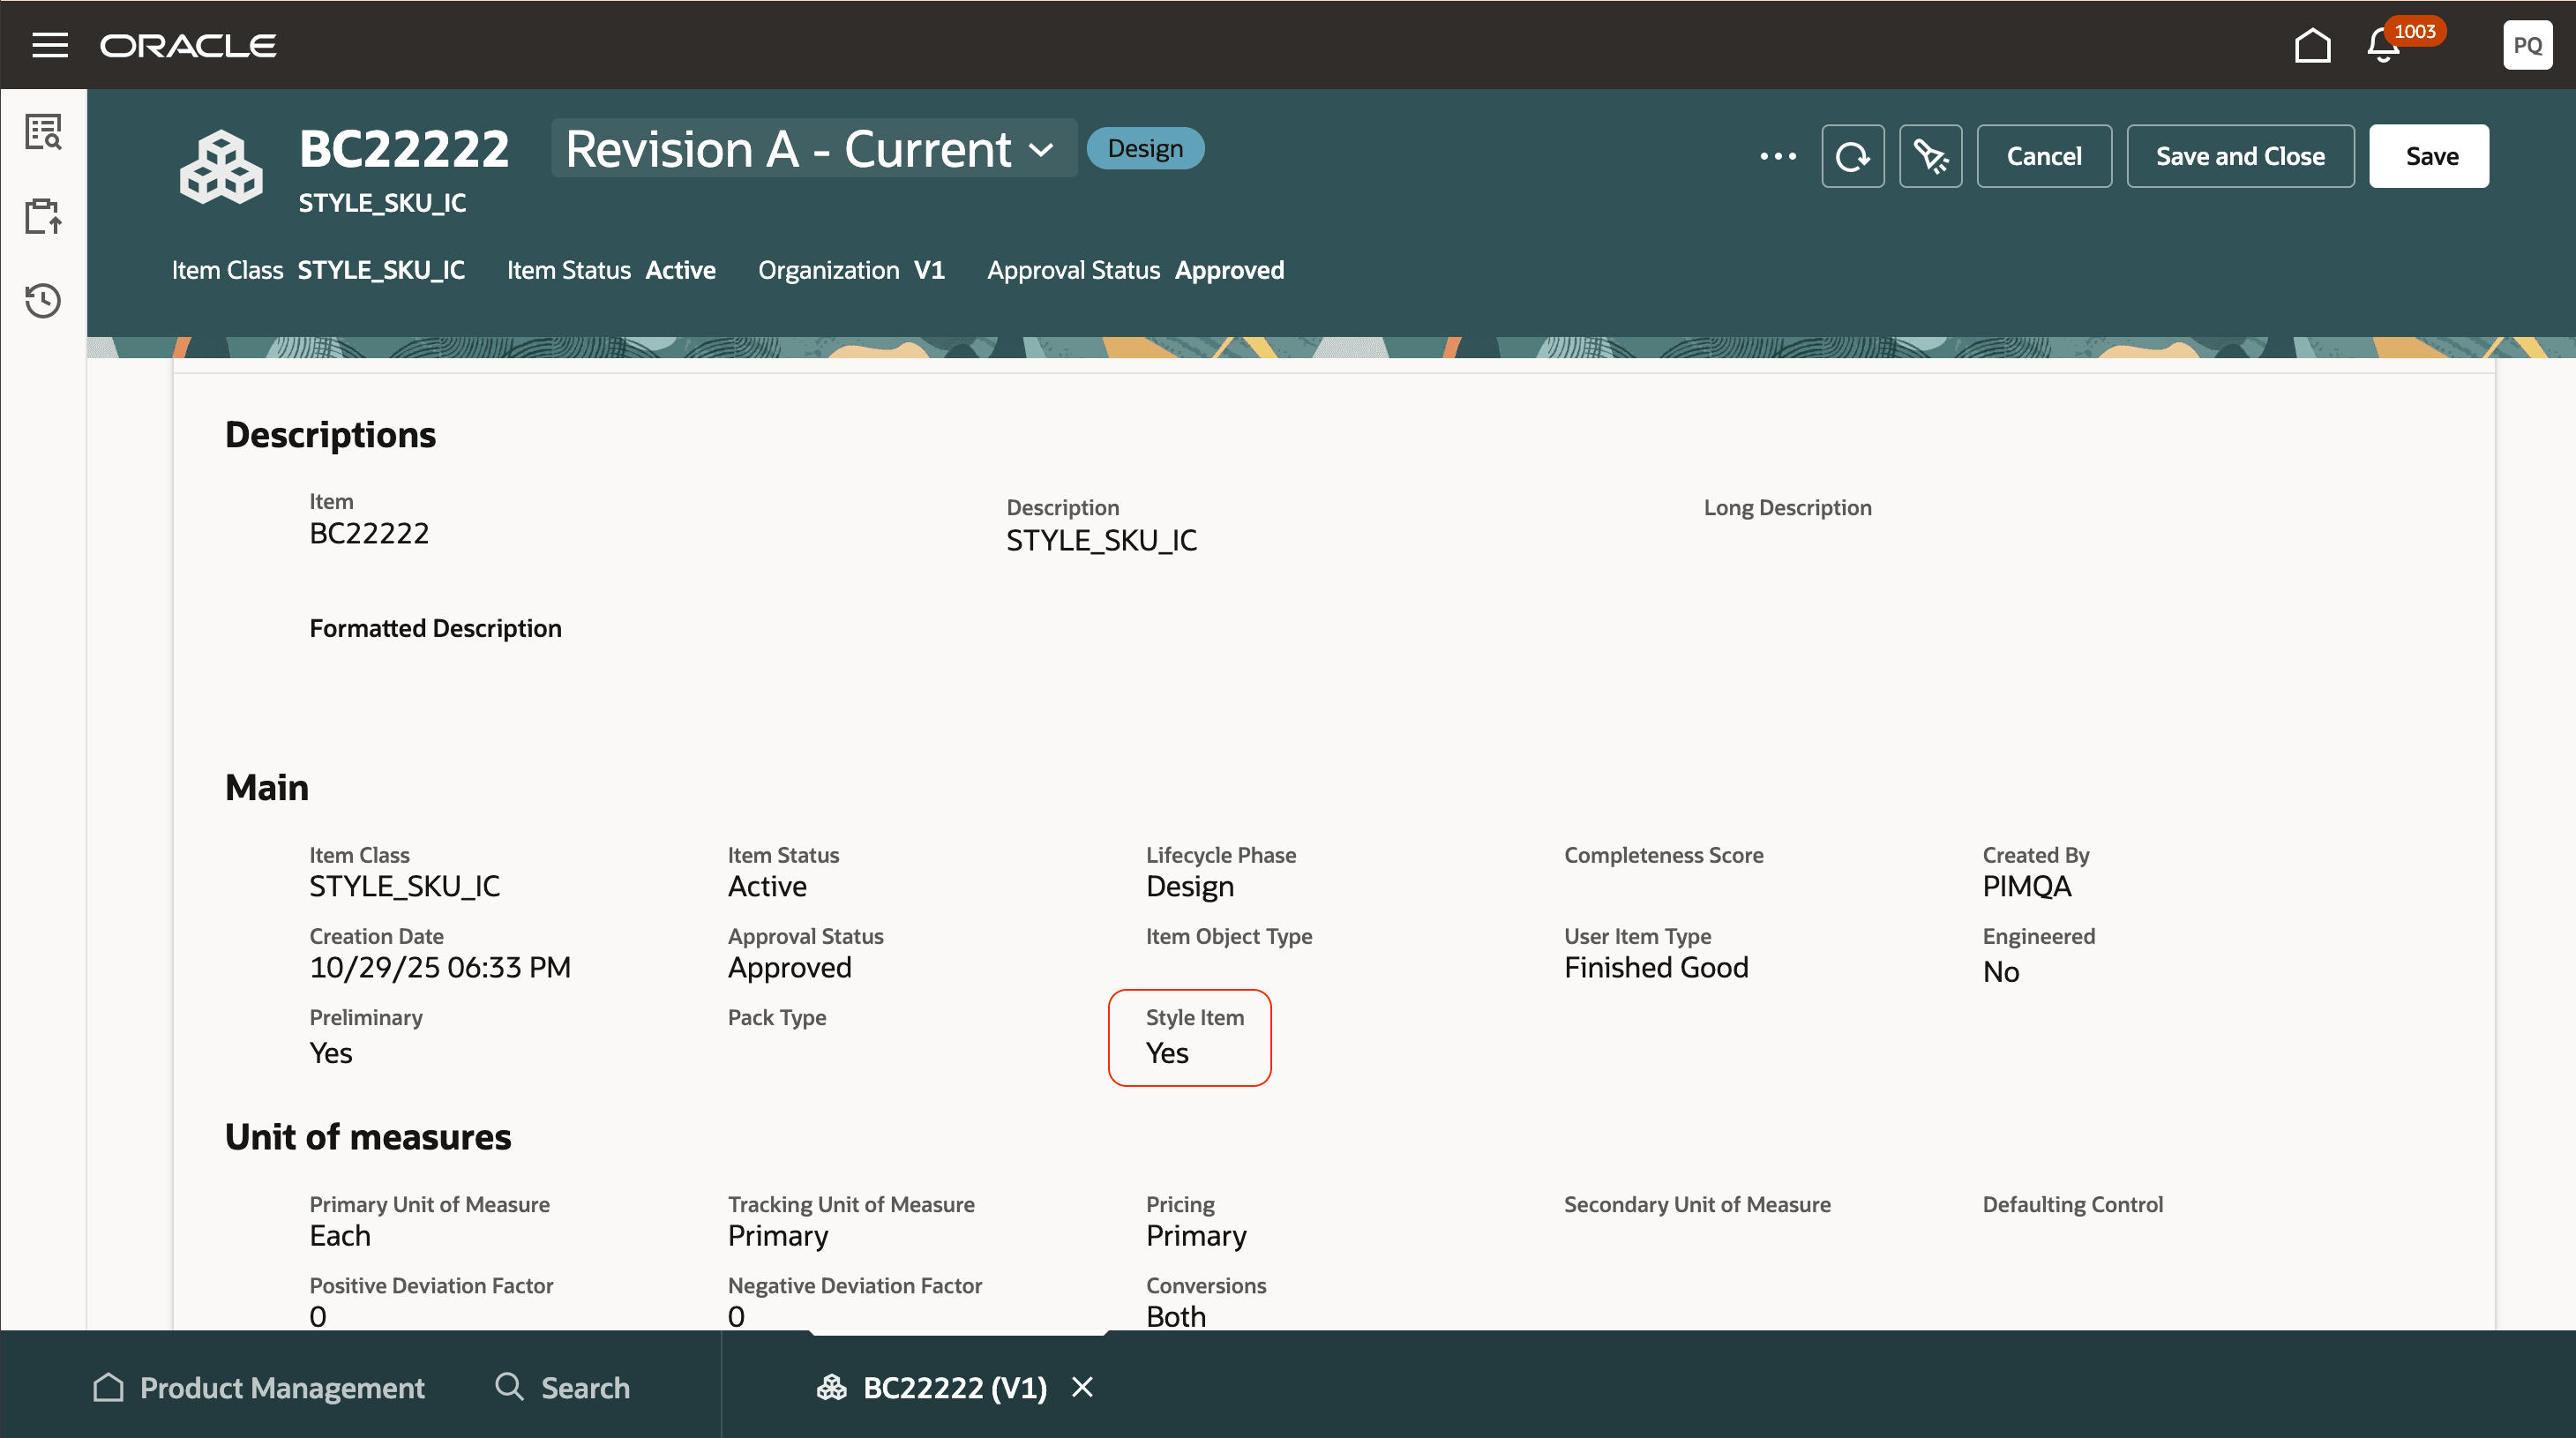The width and height of the screenshot is (2576, 1438).
Task: Click the refresh icon button
Action: pos(1852,156)
